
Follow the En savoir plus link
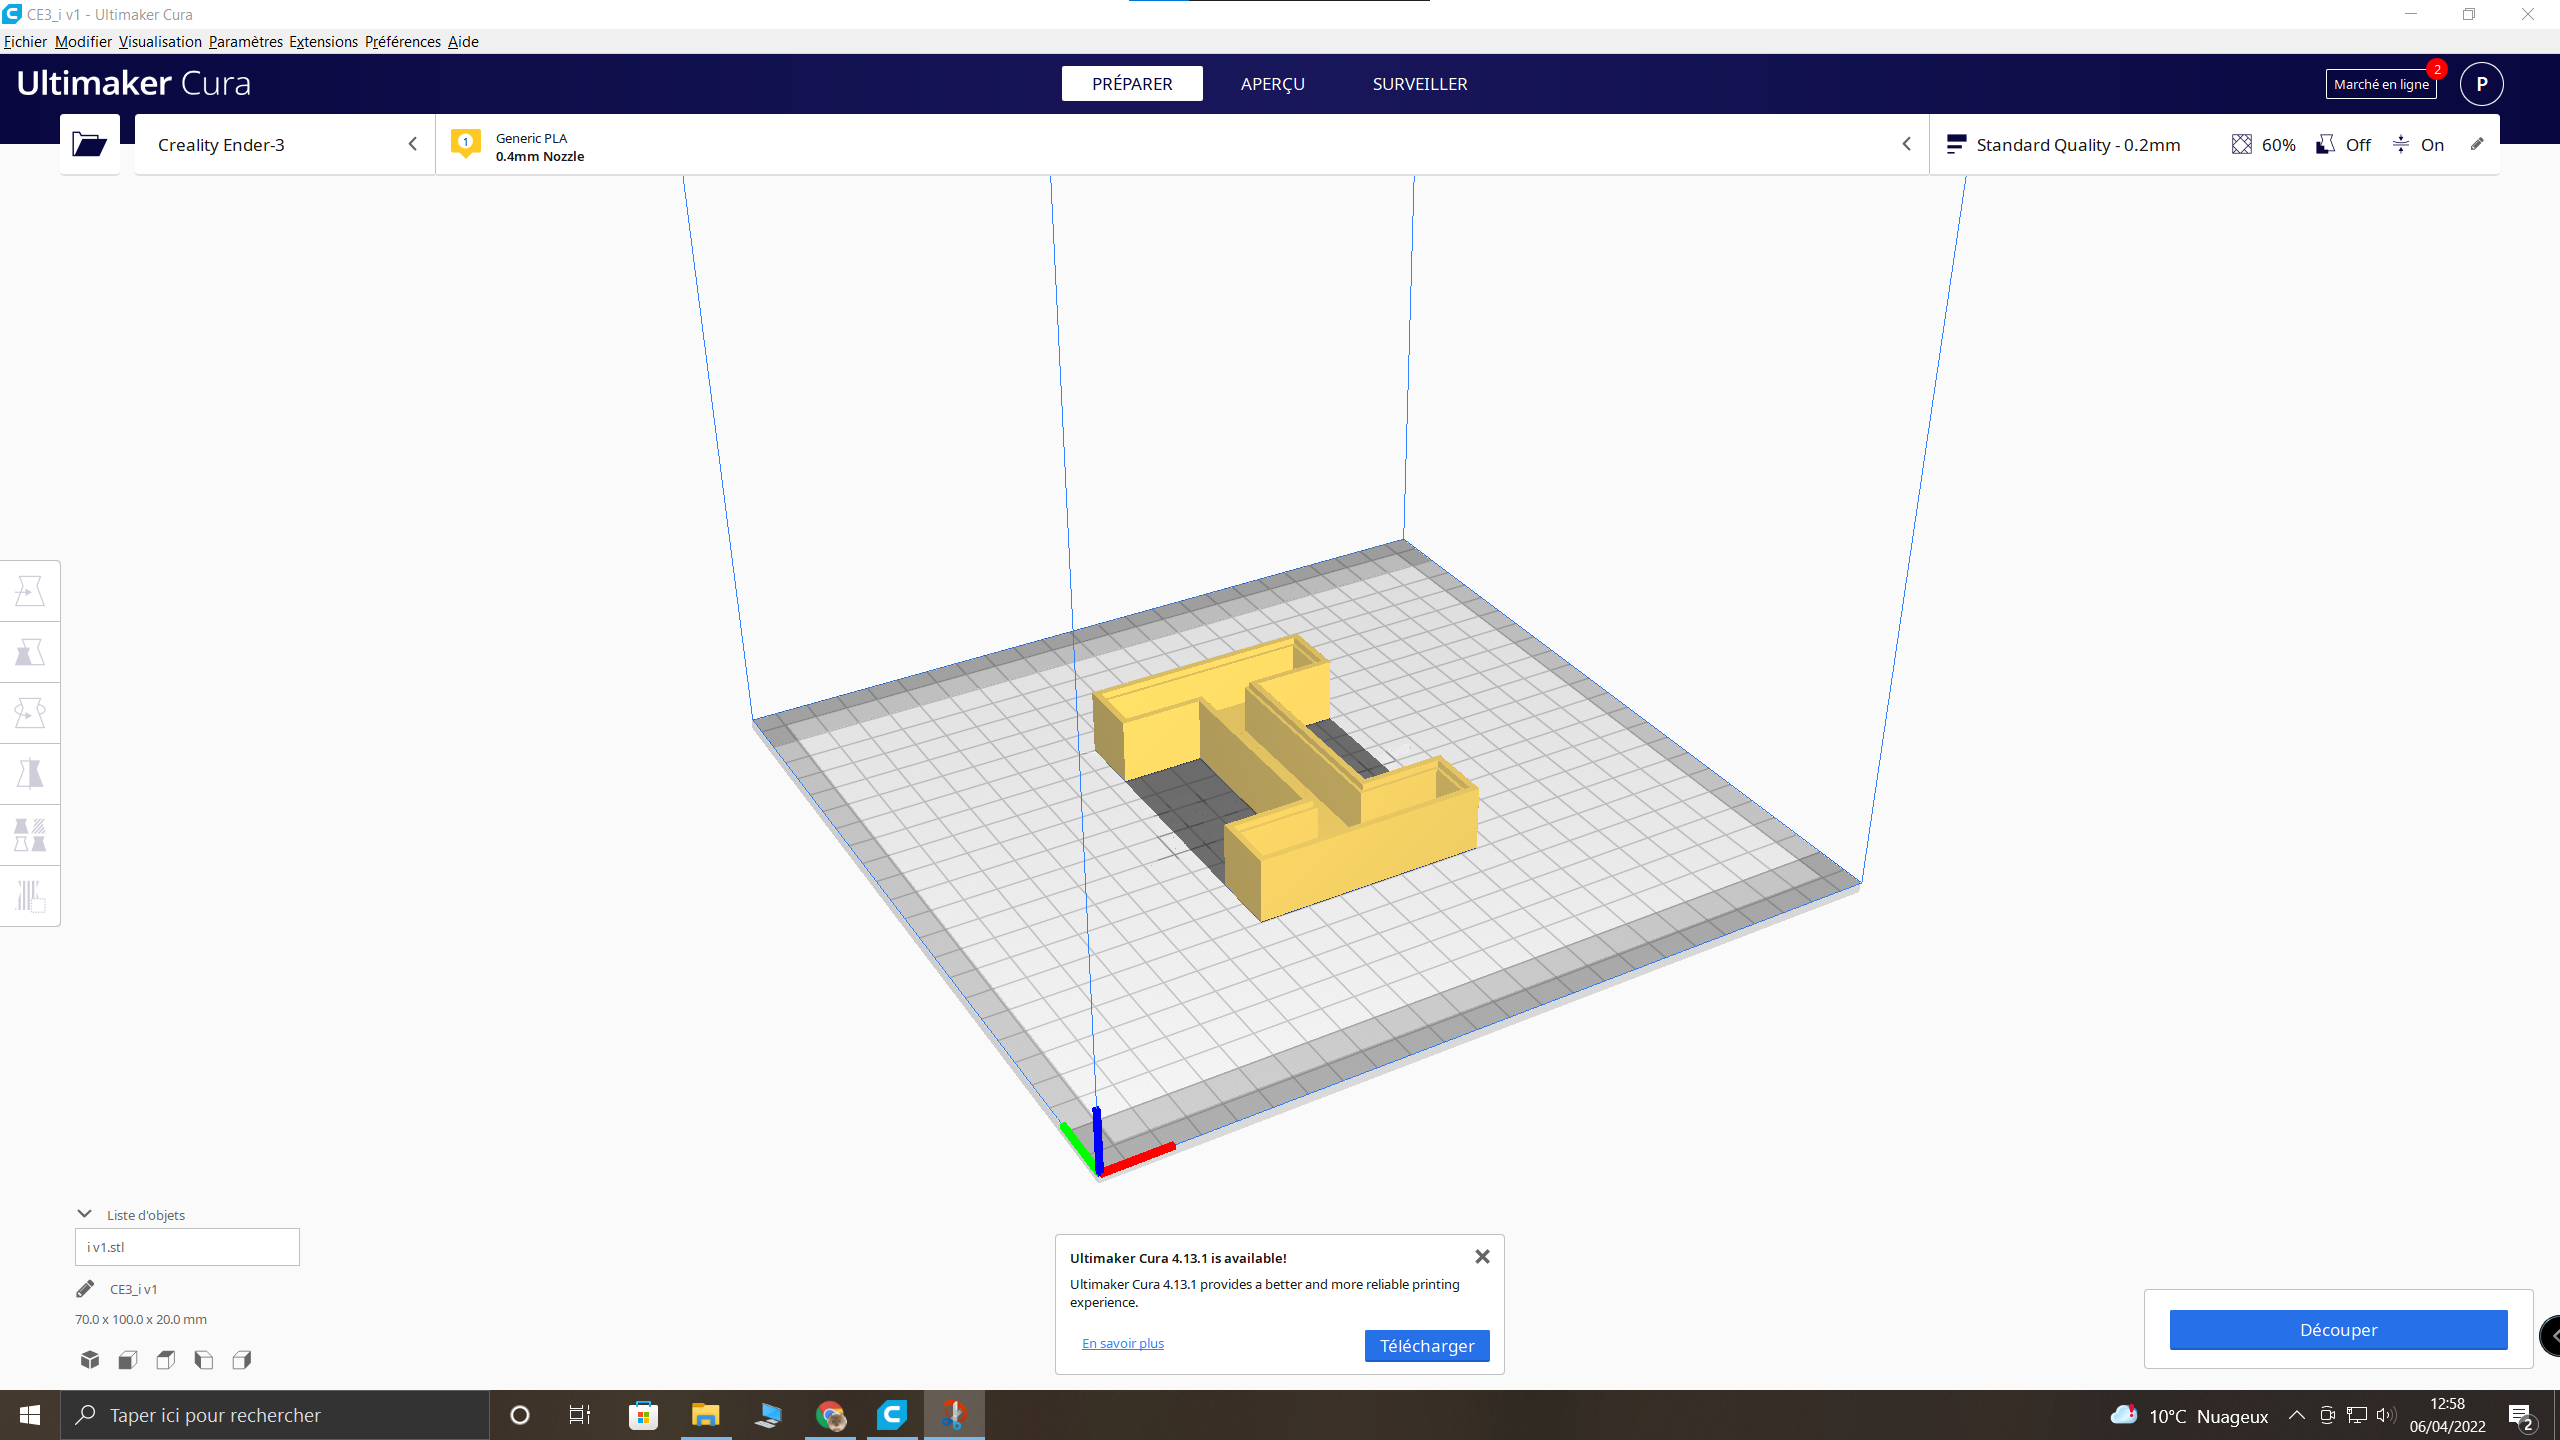click(x=1123, y=1343)
